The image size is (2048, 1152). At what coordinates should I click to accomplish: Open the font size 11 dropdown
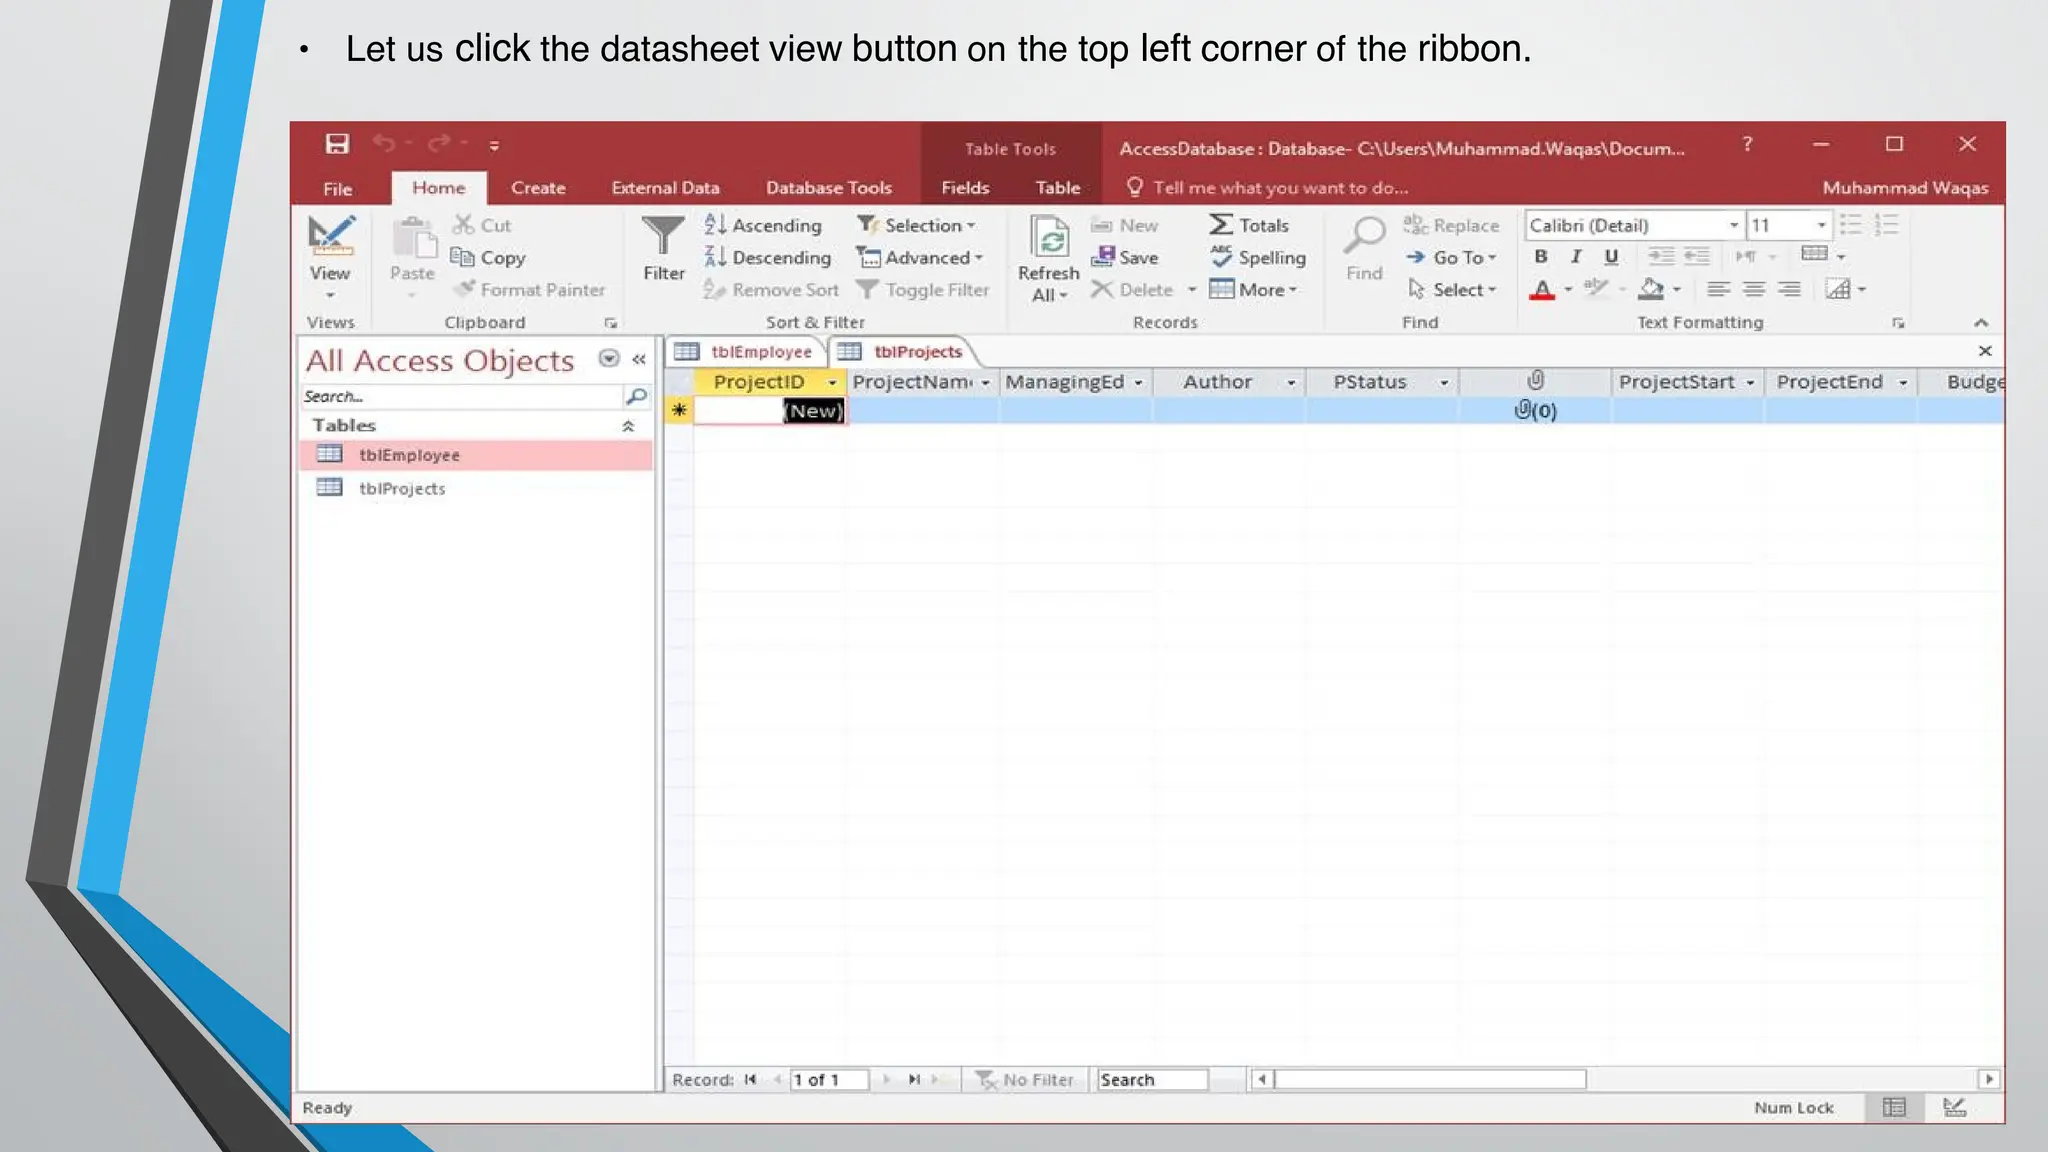(x=1821, y=225)
